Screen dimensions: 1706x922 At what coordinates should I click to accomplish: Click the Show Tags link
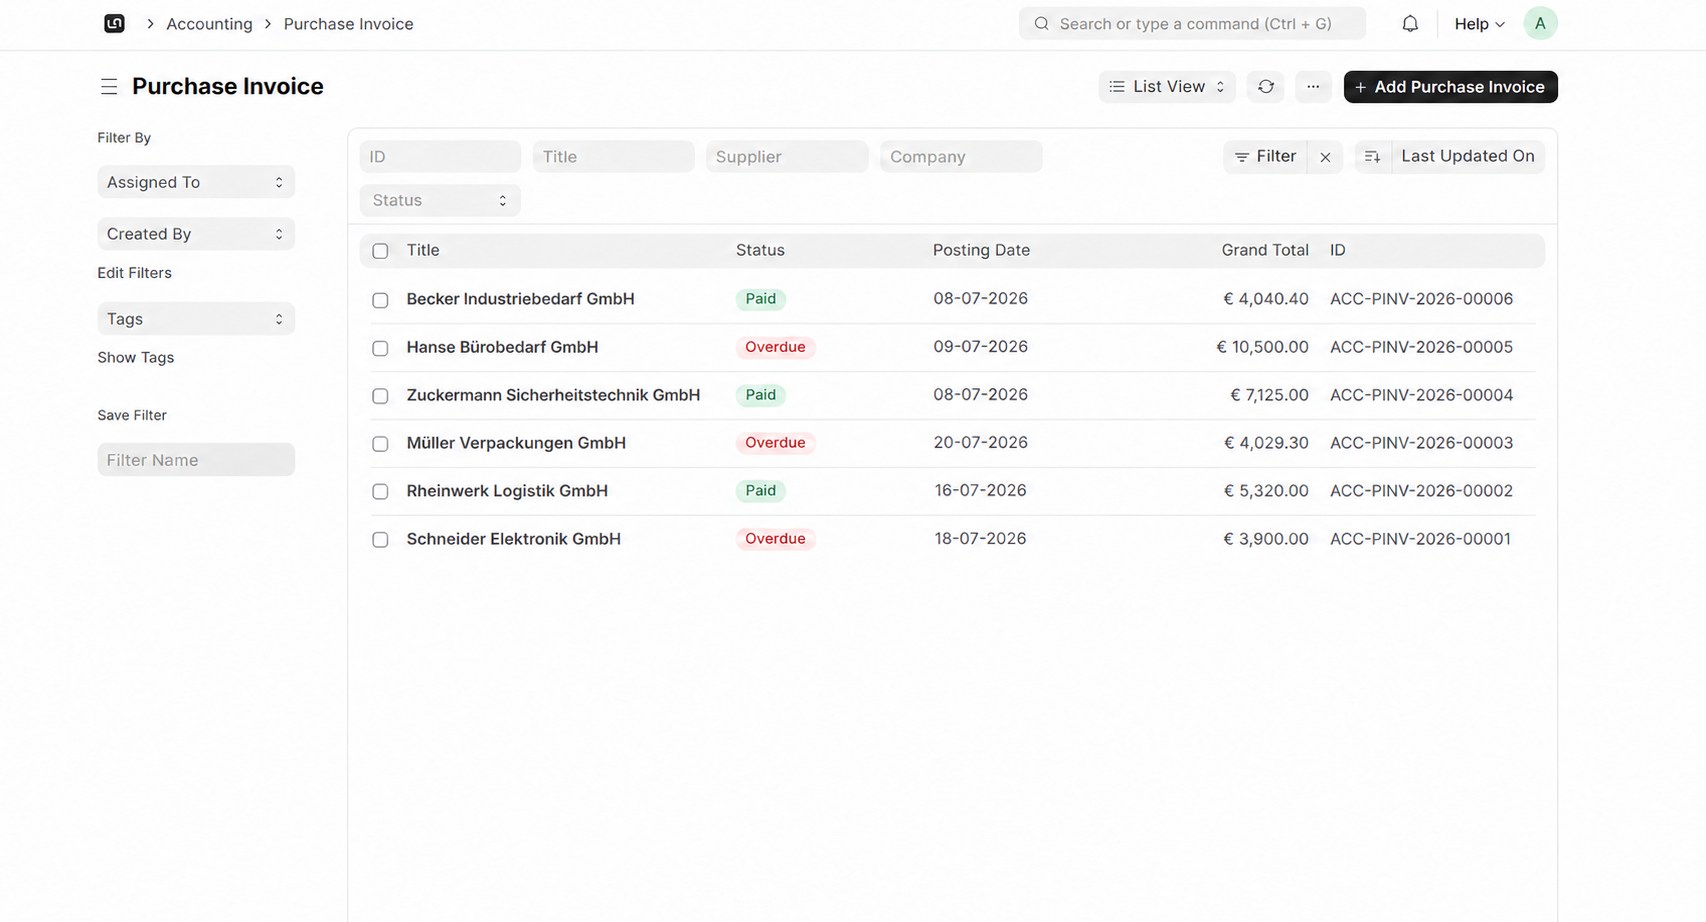pyautogui.click(x=135, y=358)
